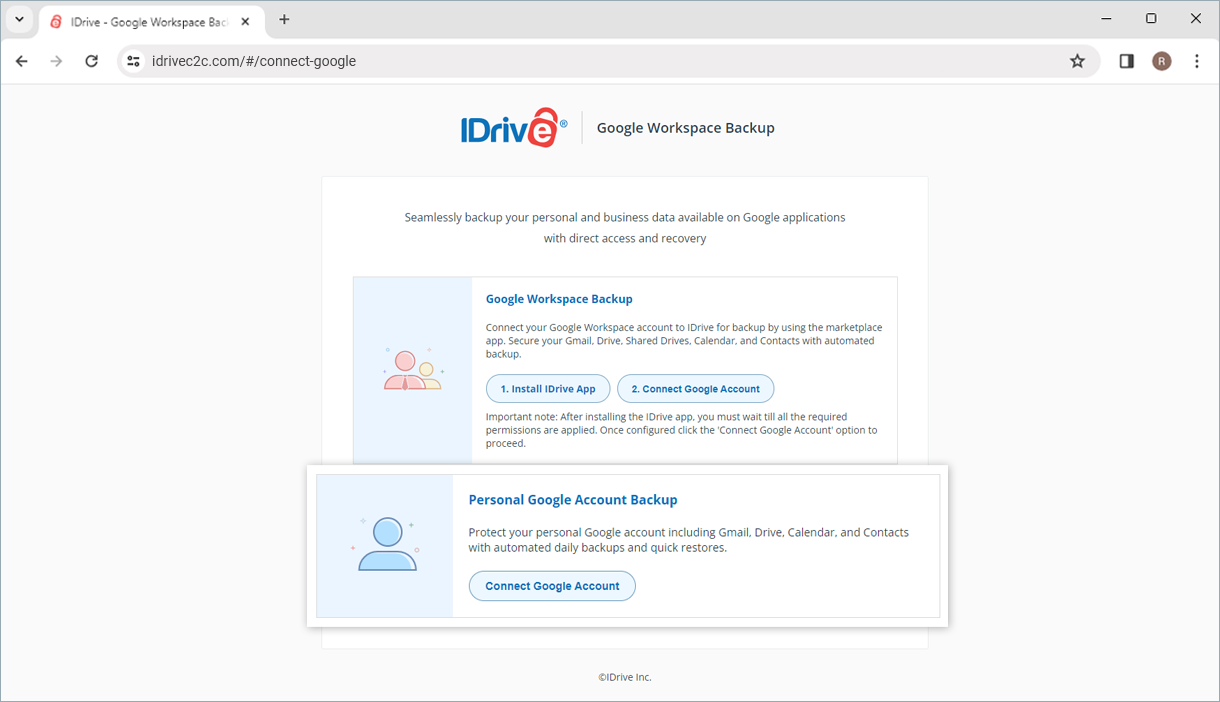1220x702 pixels.
Task: Click the browser back arrow
Action: pyautogui.click(x=22, y=61)
